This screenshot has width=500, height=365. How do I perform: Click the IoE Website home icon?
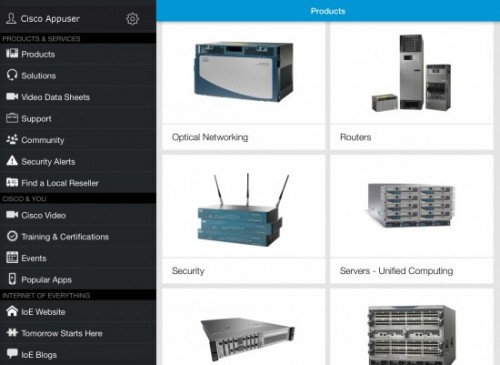[12, 311]
